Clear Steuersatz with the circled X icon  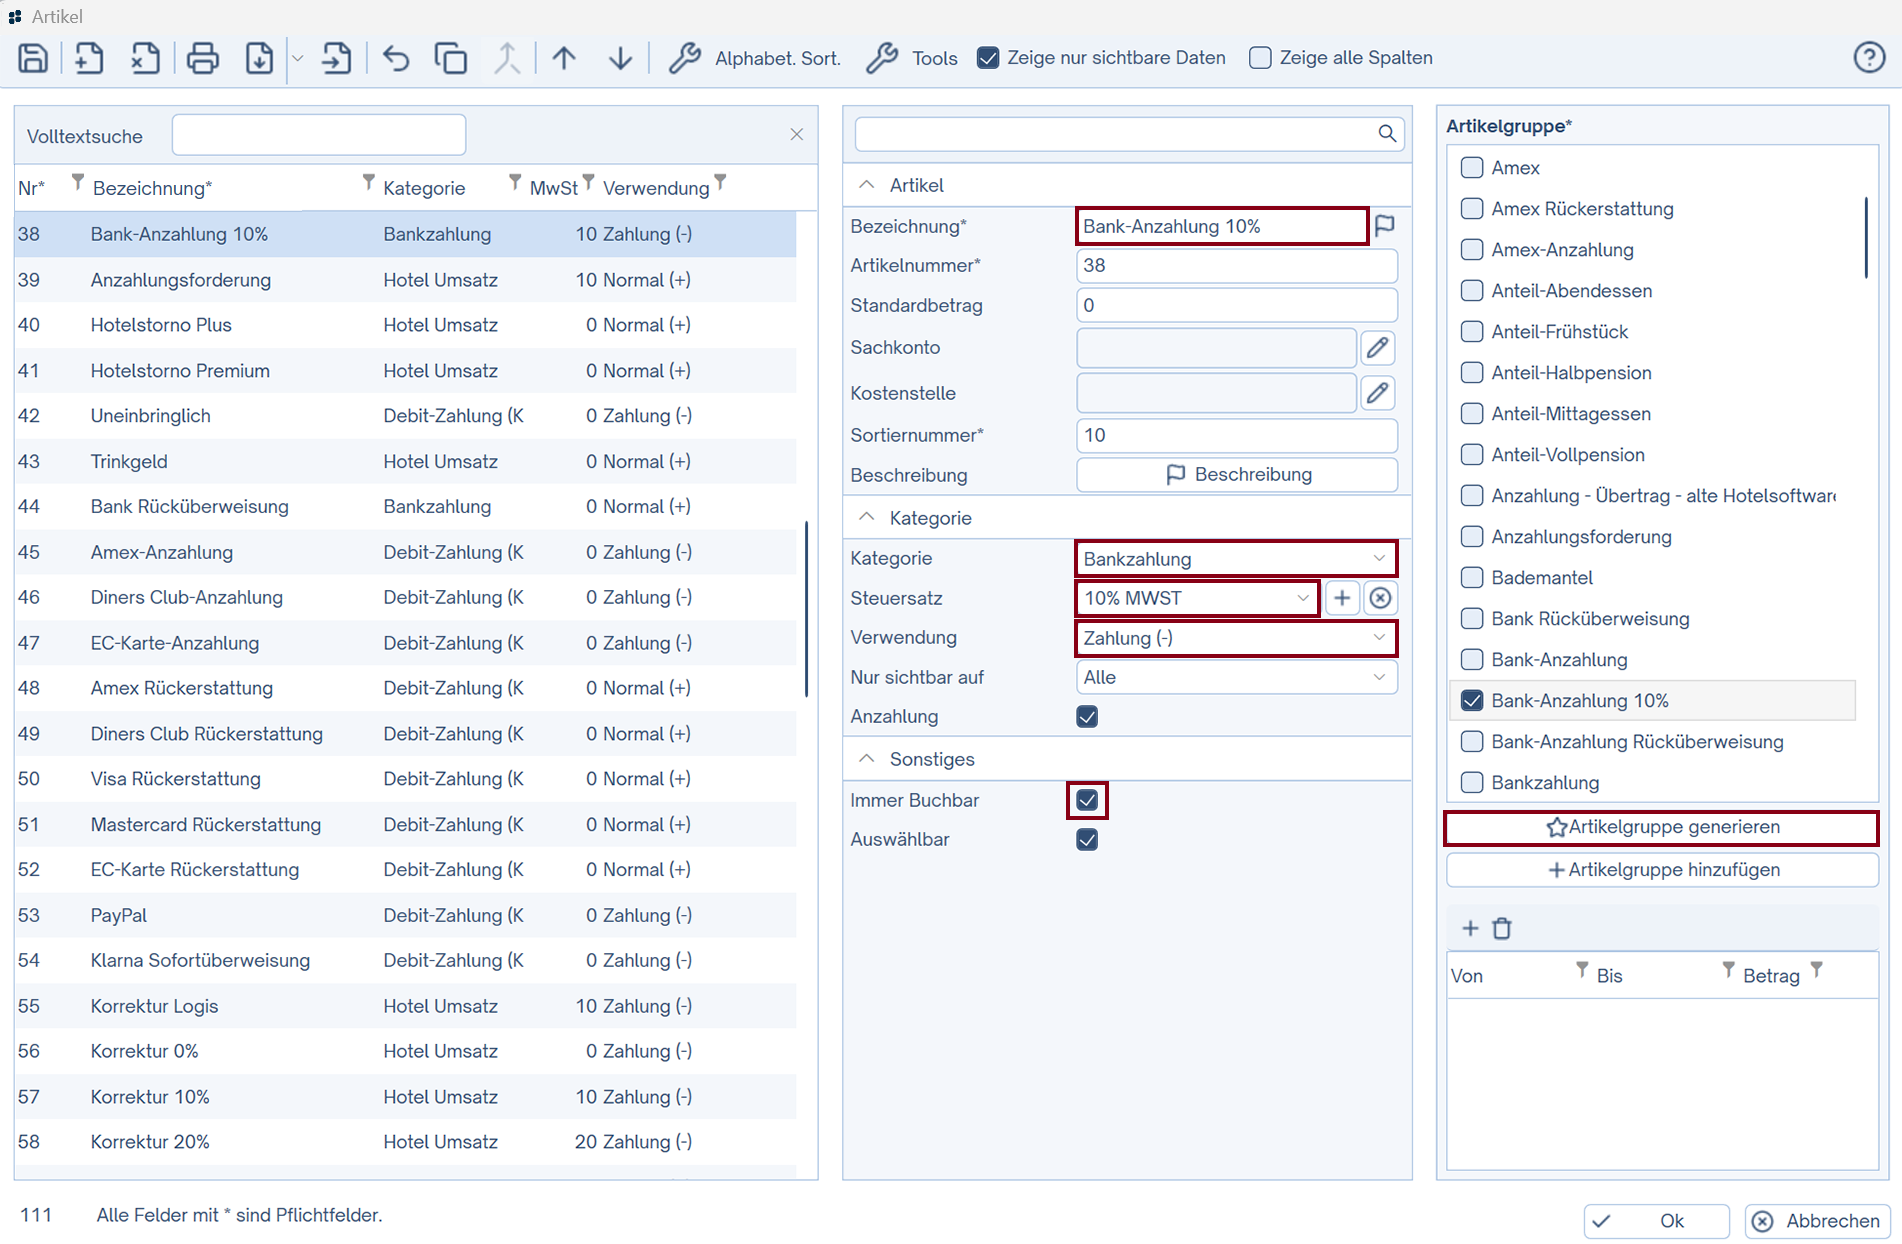click(x=1380, y=598)
